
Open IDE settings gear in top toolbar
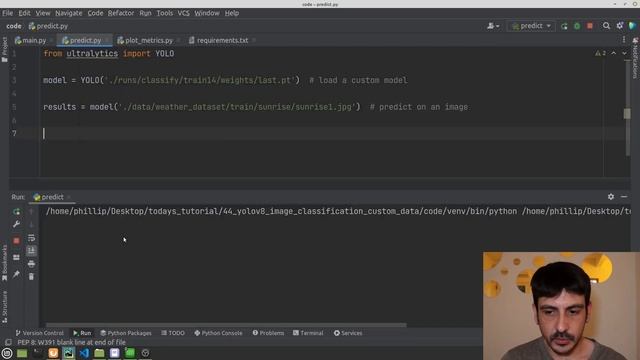point(620,26)
